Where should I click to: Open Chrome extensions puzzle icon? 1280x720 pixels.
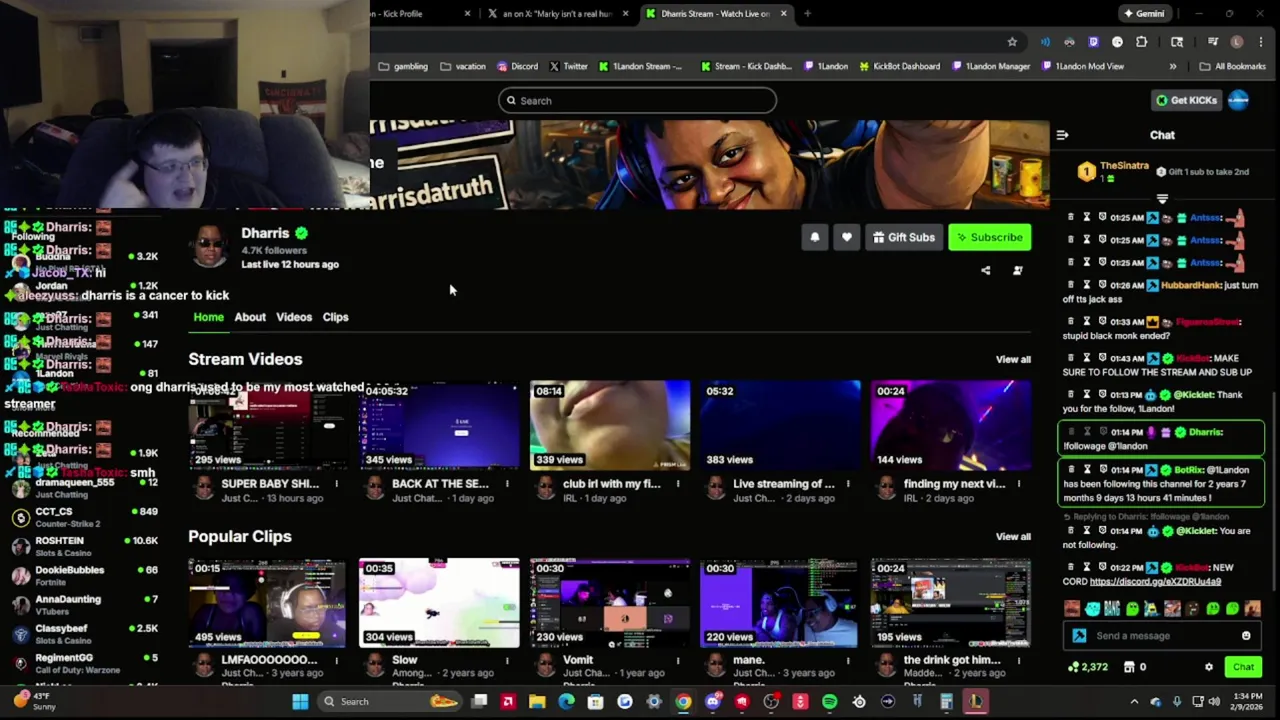1141,42
